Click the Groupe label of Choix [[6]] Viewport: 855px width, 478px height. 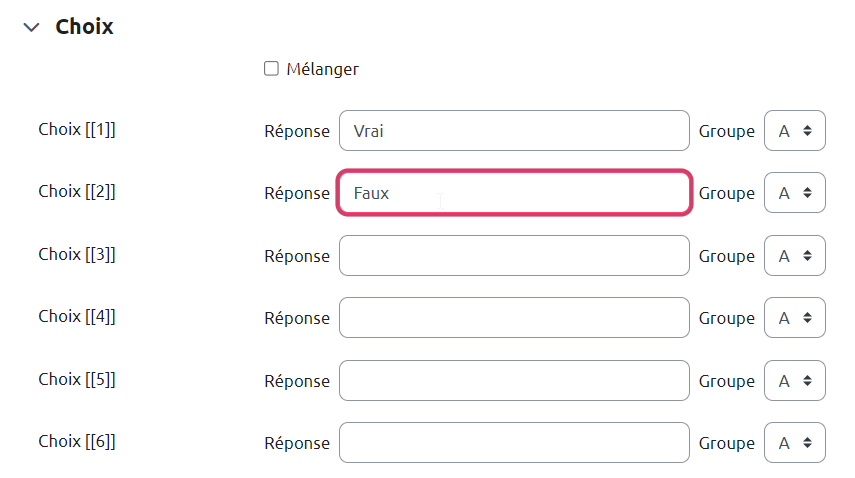point(726,443)
